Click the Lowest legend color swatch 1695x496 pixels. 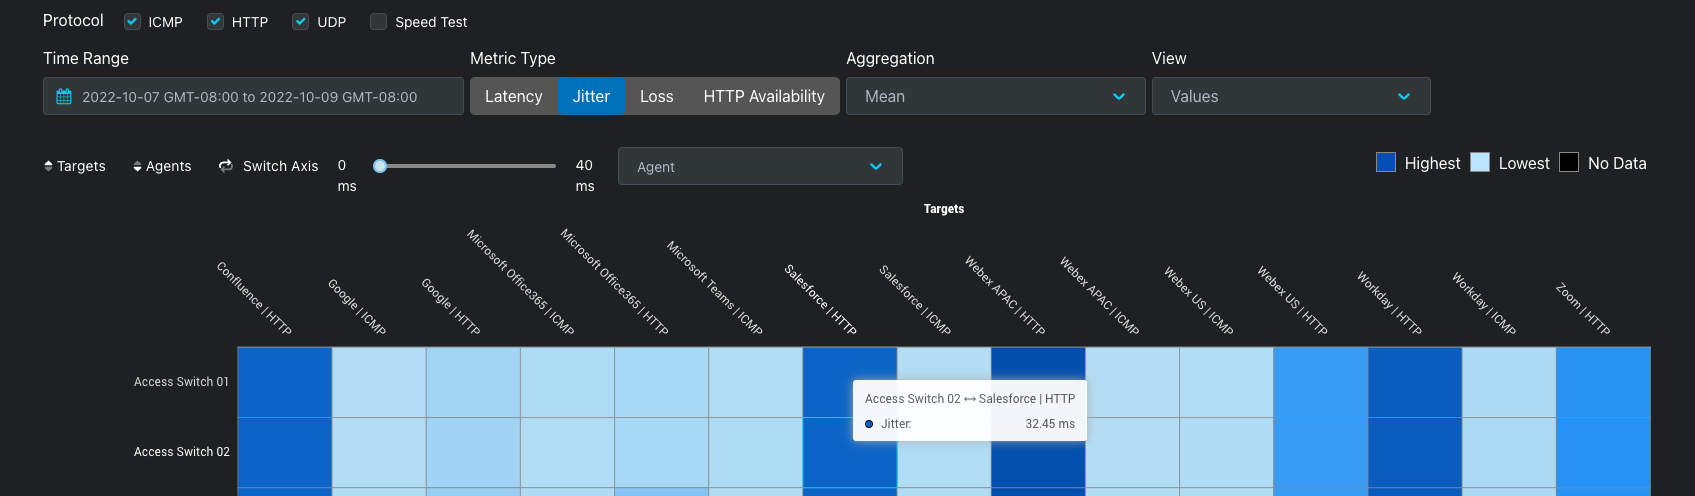tap(1480, 162)
